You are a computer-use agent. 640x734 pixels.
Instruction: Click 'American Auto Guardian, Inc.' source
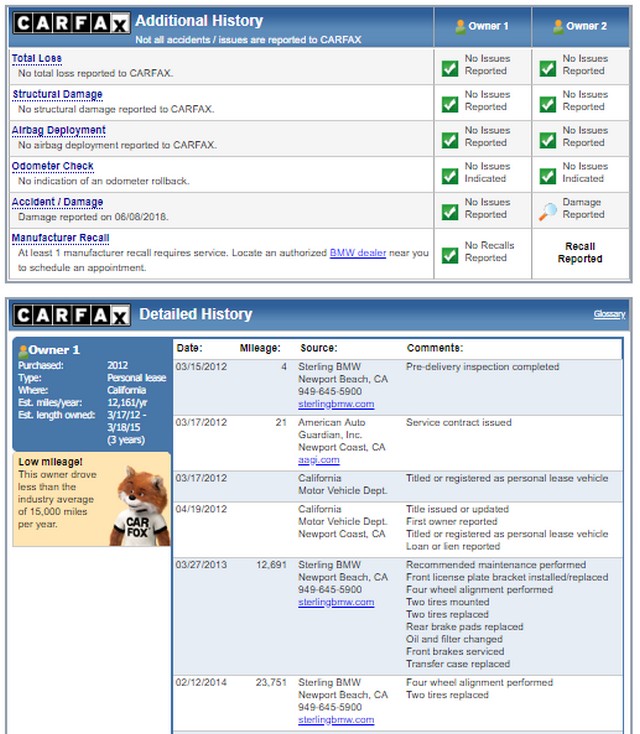331,428
